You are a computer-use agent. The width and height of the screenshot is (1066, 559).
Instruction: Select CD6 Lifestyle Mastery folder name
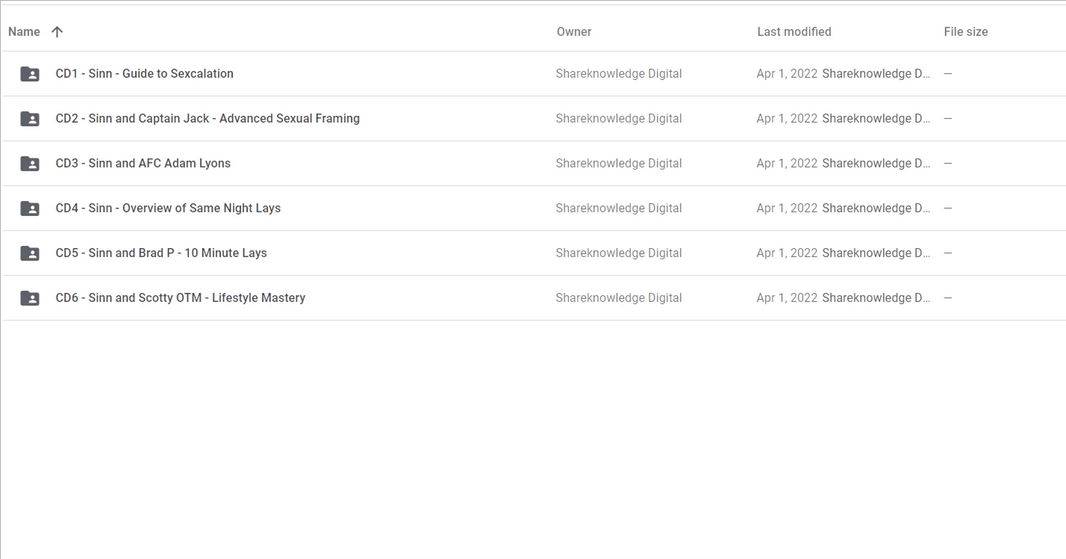180,298
